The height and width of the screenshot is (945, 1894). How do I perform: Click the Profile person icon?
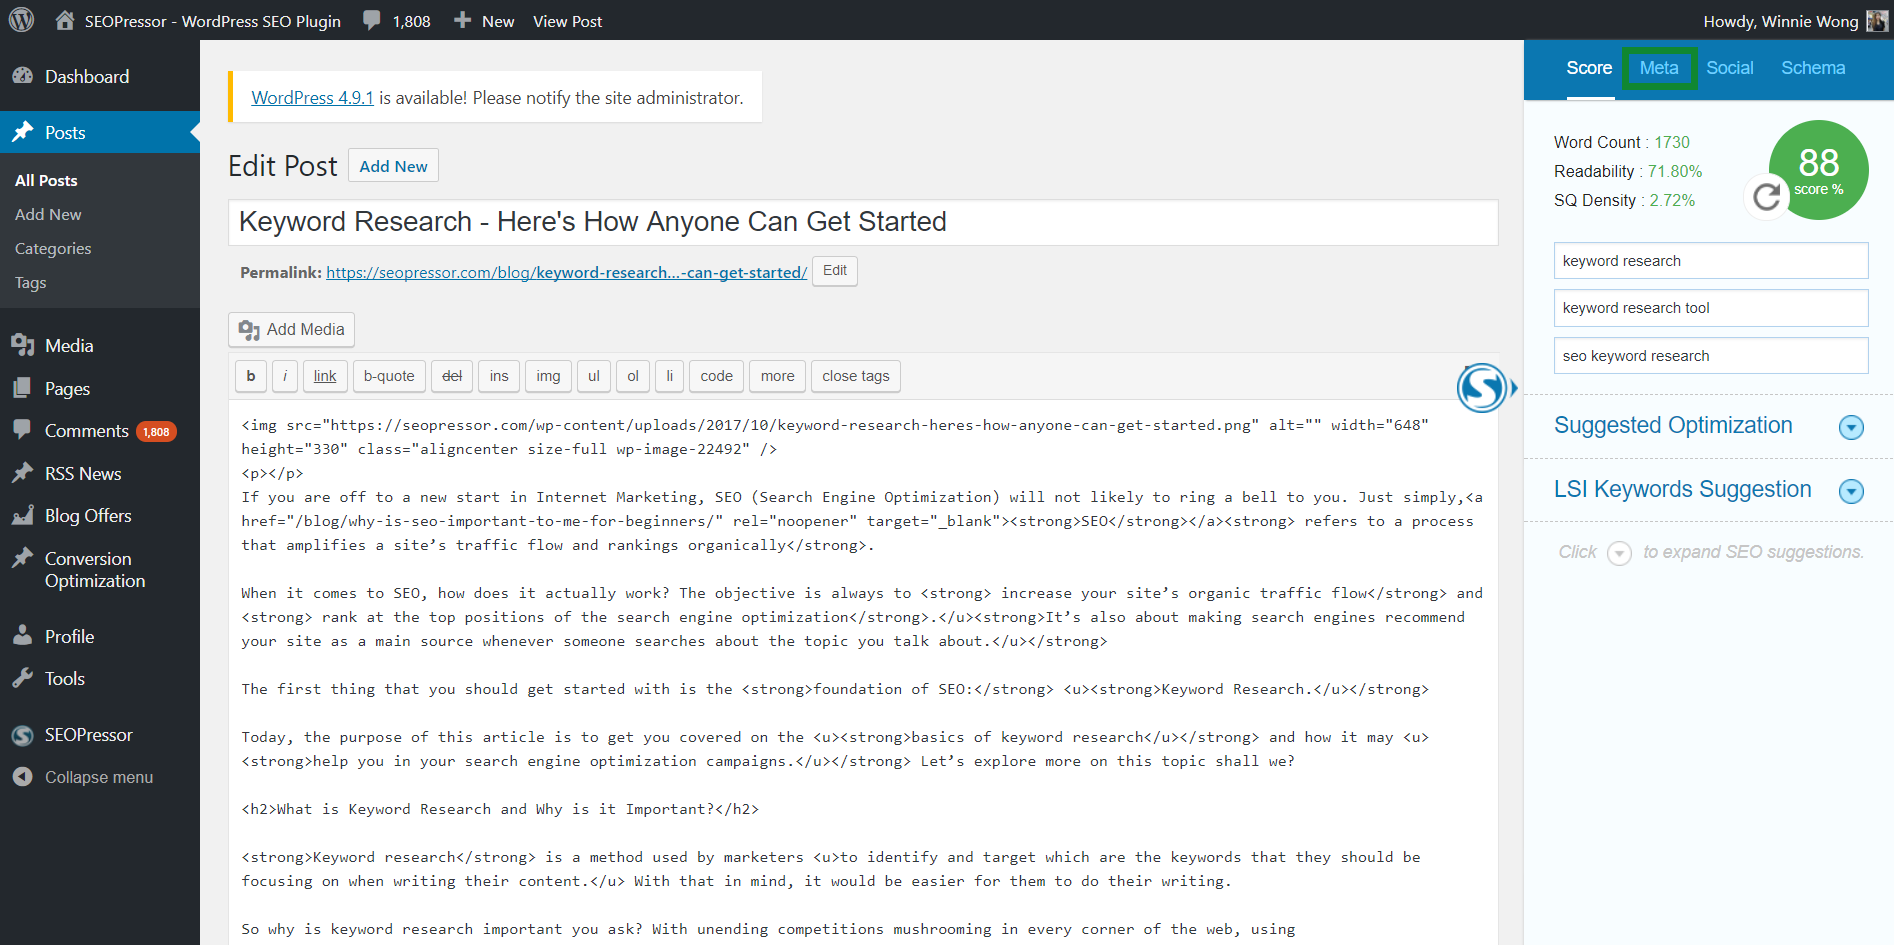[x=22, y=636]
